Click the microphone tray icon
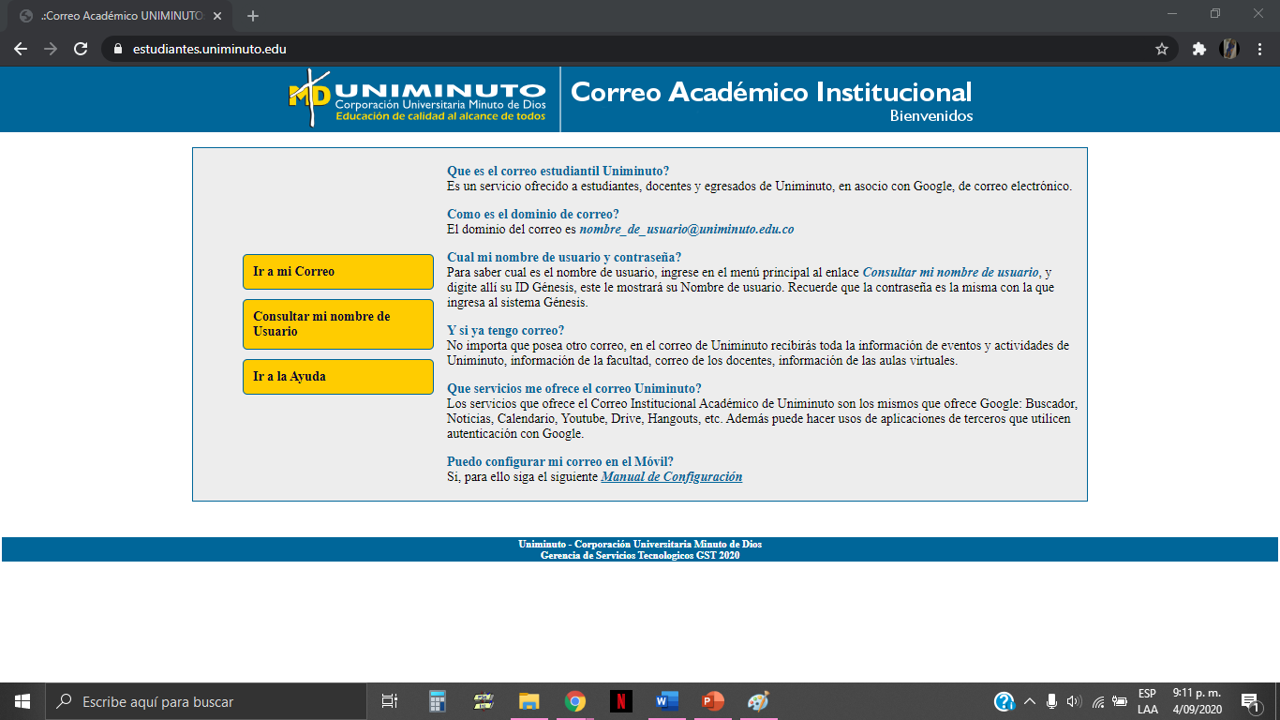The height and width of the screenshot is (720, 1280). coord(1051,701)
